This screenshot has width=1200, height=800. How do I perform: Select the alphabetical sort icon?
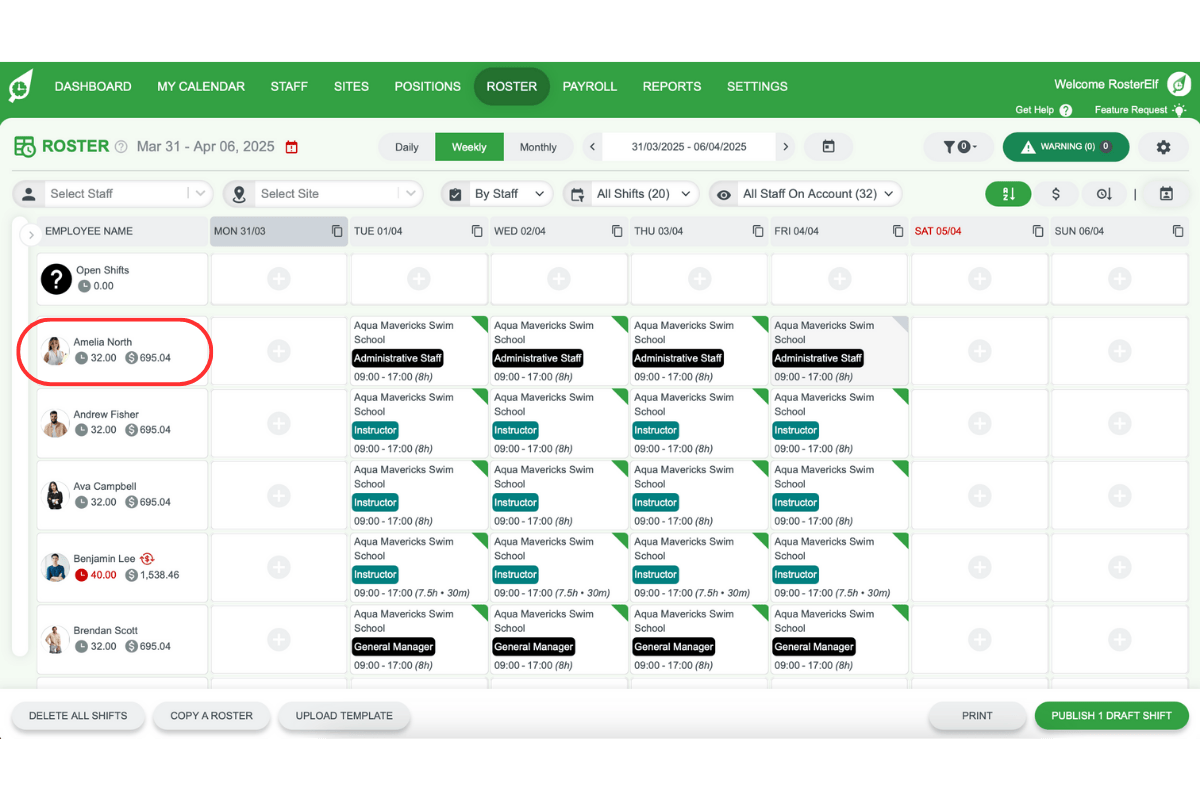pyautogui.click(x=1008, y=193)
